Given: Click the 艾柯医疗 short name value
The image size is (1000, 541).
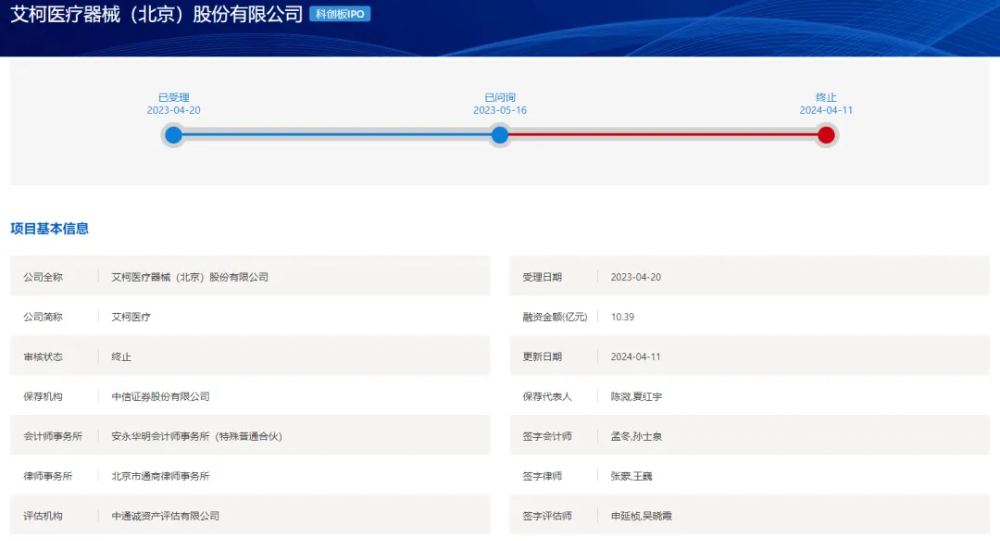Looking at the screenshot, I should pos(131,316).
